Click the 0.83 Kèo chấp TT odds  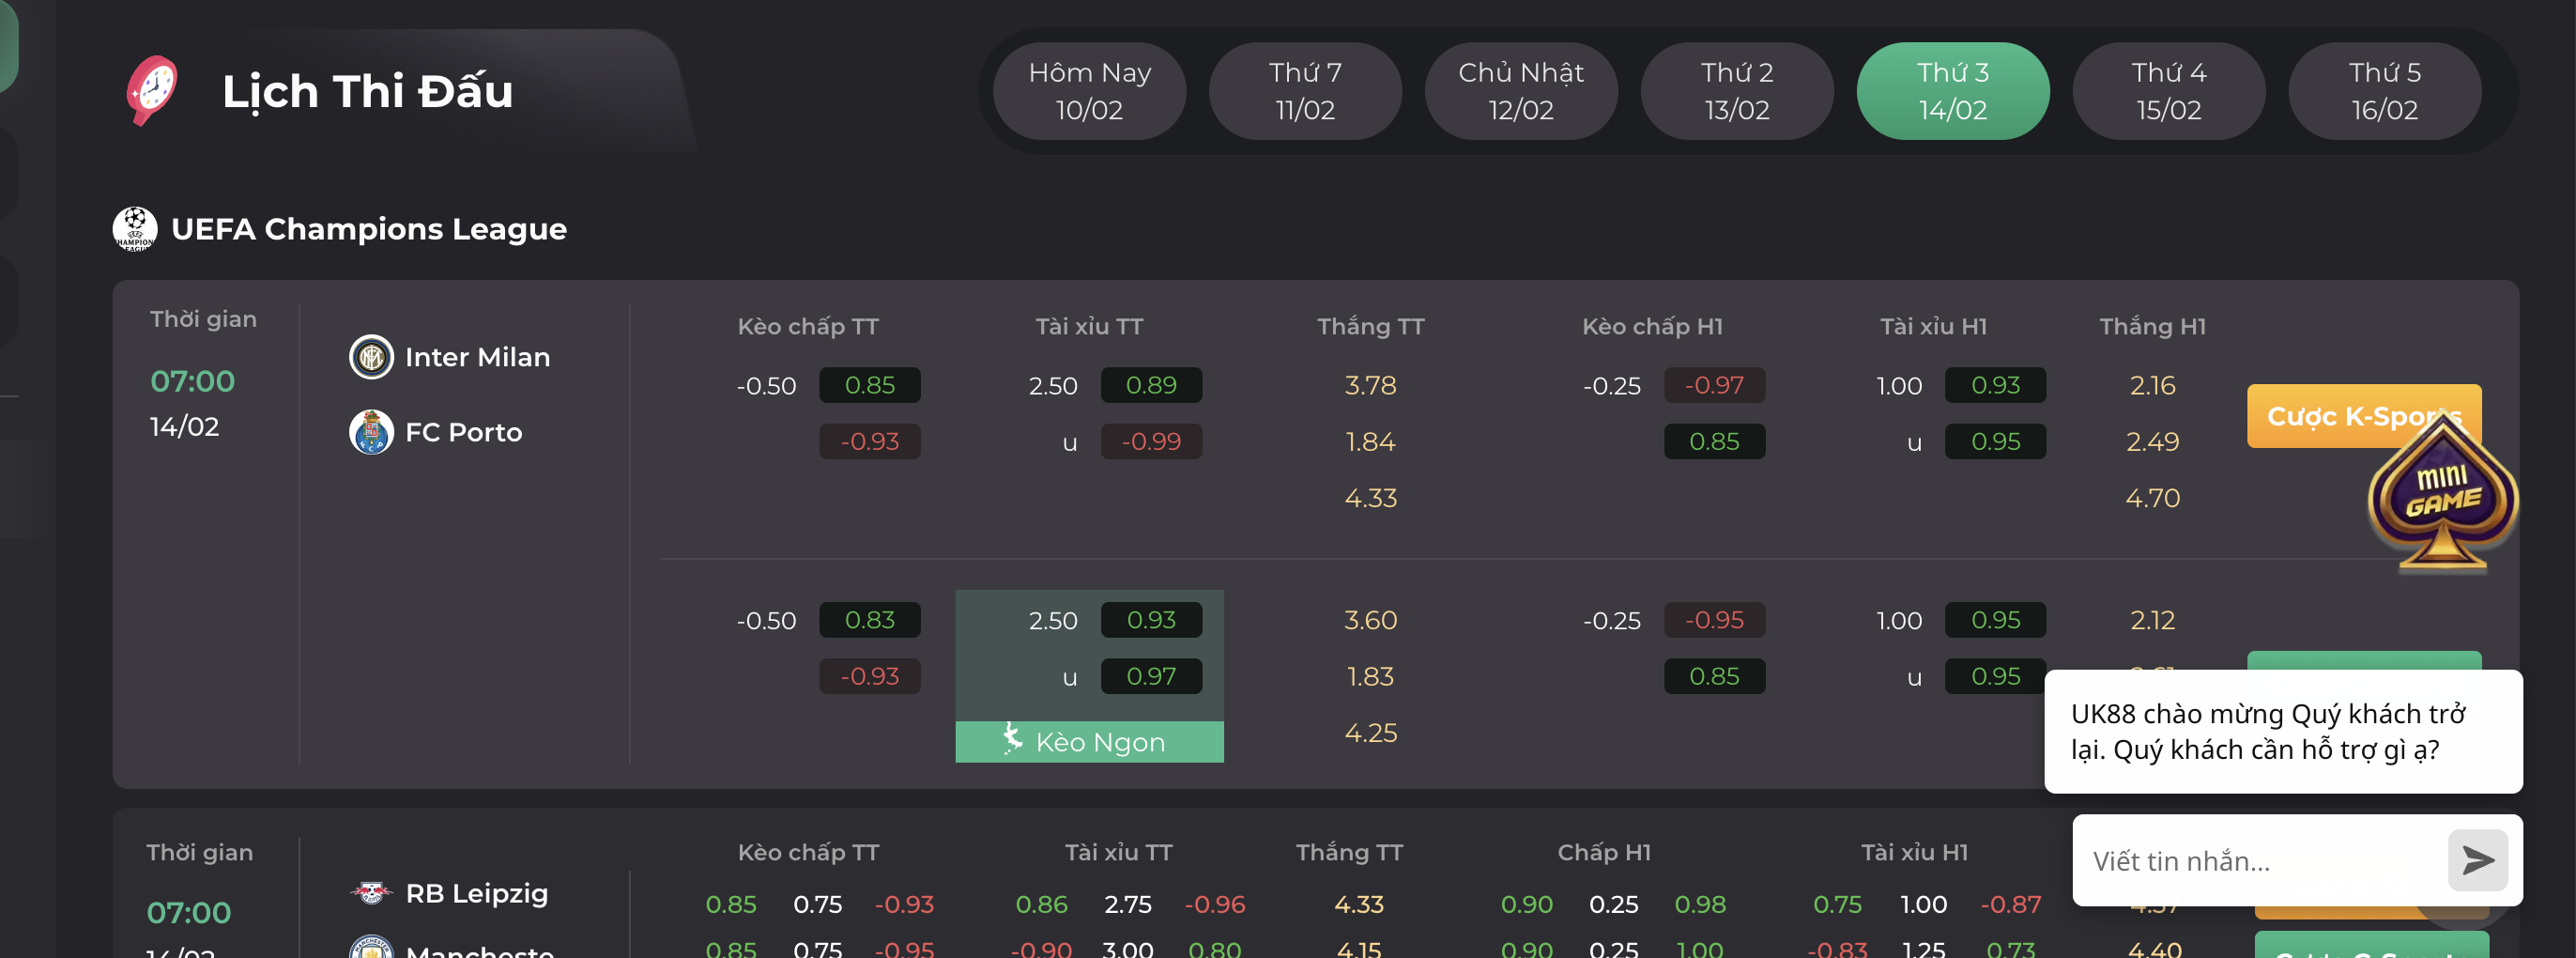[x=870, y=620]
